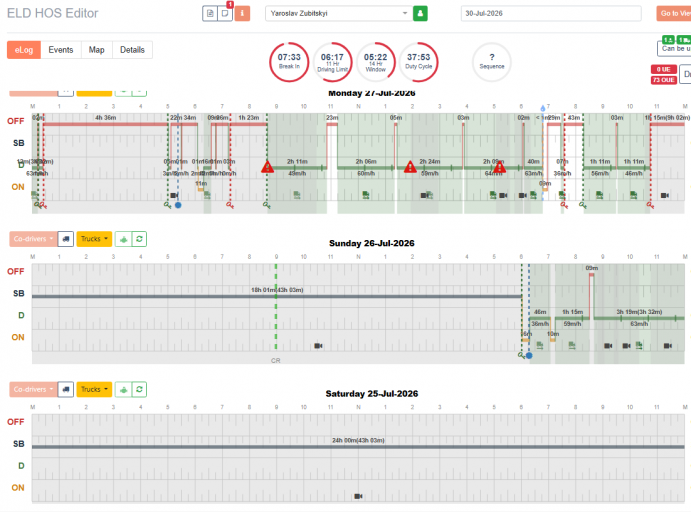691x512 pixels.
Task: Expand Trucks dropdown for Saturday 25-Jul-2026
Action: point(94,389)
